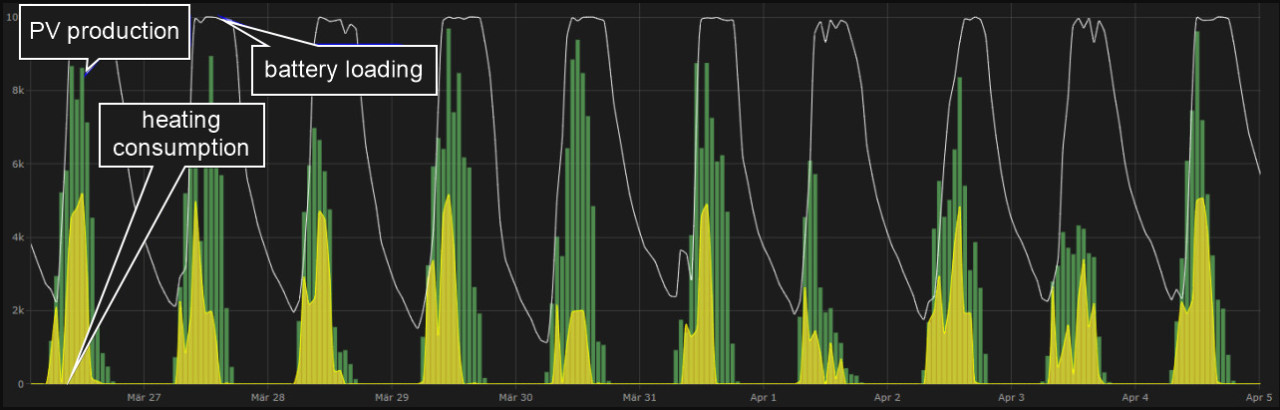
Task: Click the "heating consumption" annotation box
Action: click(x=181, y=134)
